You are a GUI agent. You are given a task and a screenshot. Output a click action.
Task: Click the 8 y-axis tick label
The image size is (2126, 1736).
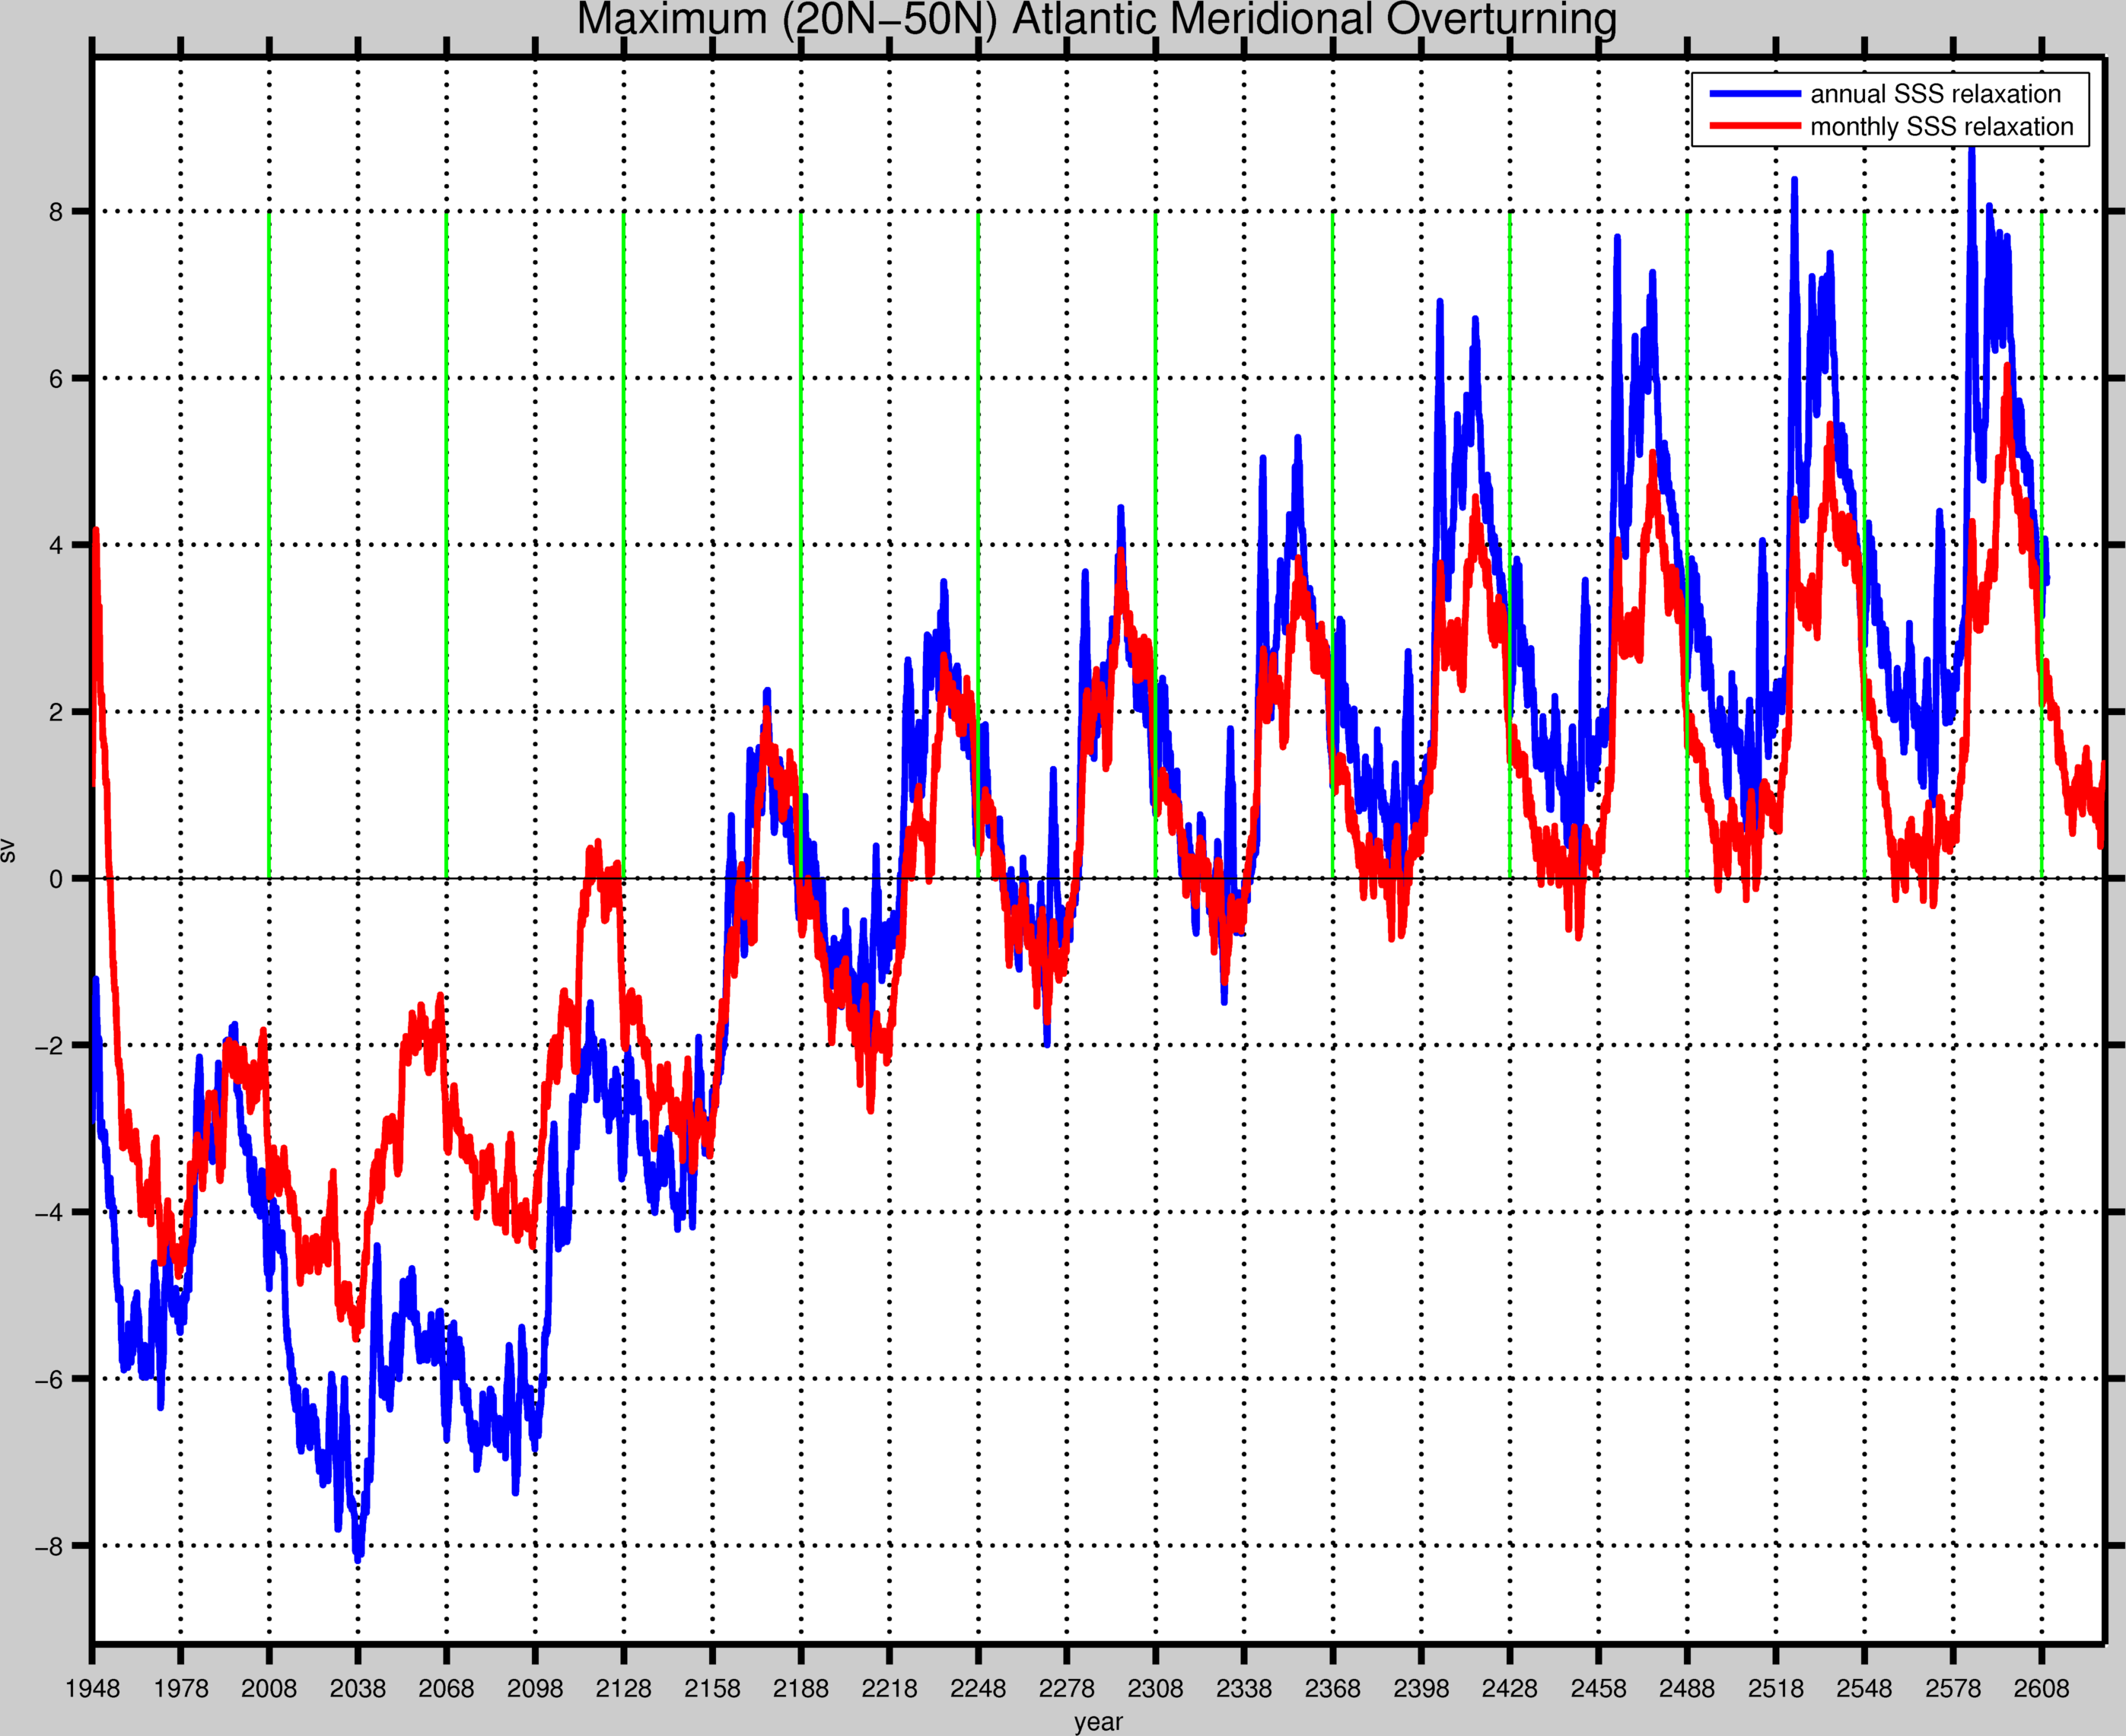[56, 212]
